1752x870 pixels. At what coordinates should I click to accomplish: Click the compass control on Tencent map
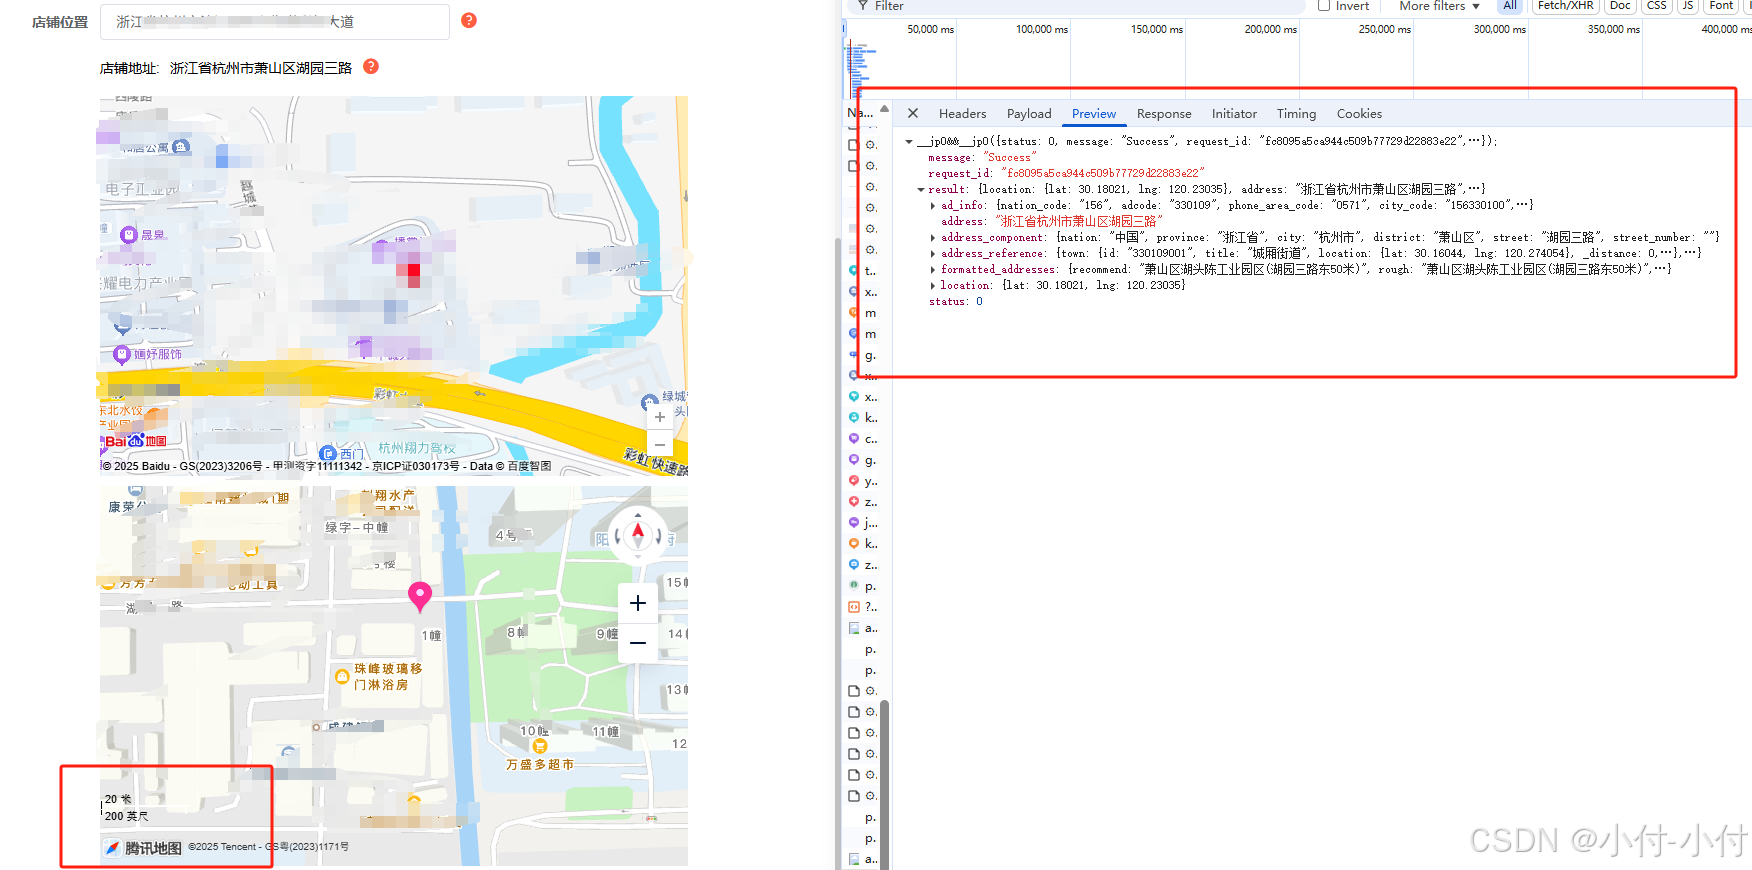(x=638, y=536)
